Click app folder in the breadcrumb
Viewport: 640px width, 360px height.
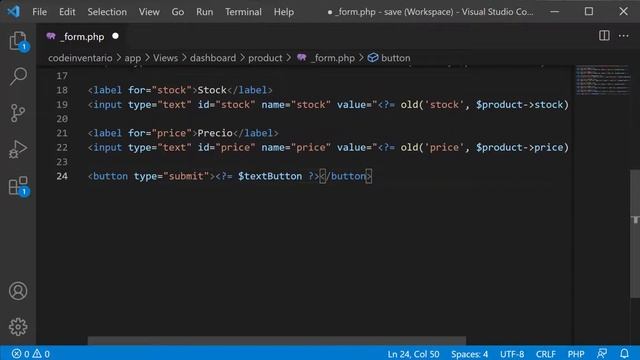pyautogui.click(x=133, y=58)
